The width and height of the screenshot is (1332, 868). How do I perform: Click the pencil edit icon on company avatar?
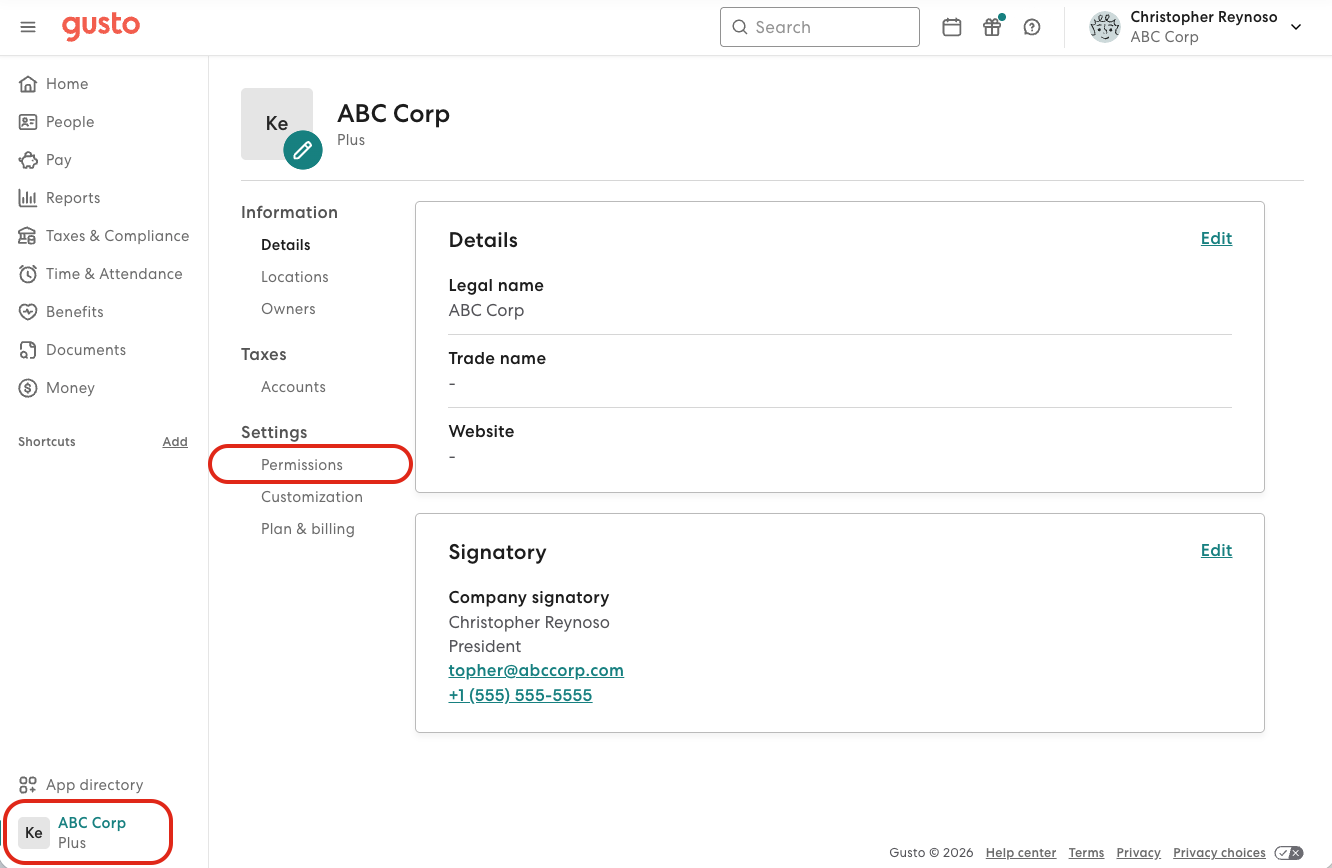(302, 150)
